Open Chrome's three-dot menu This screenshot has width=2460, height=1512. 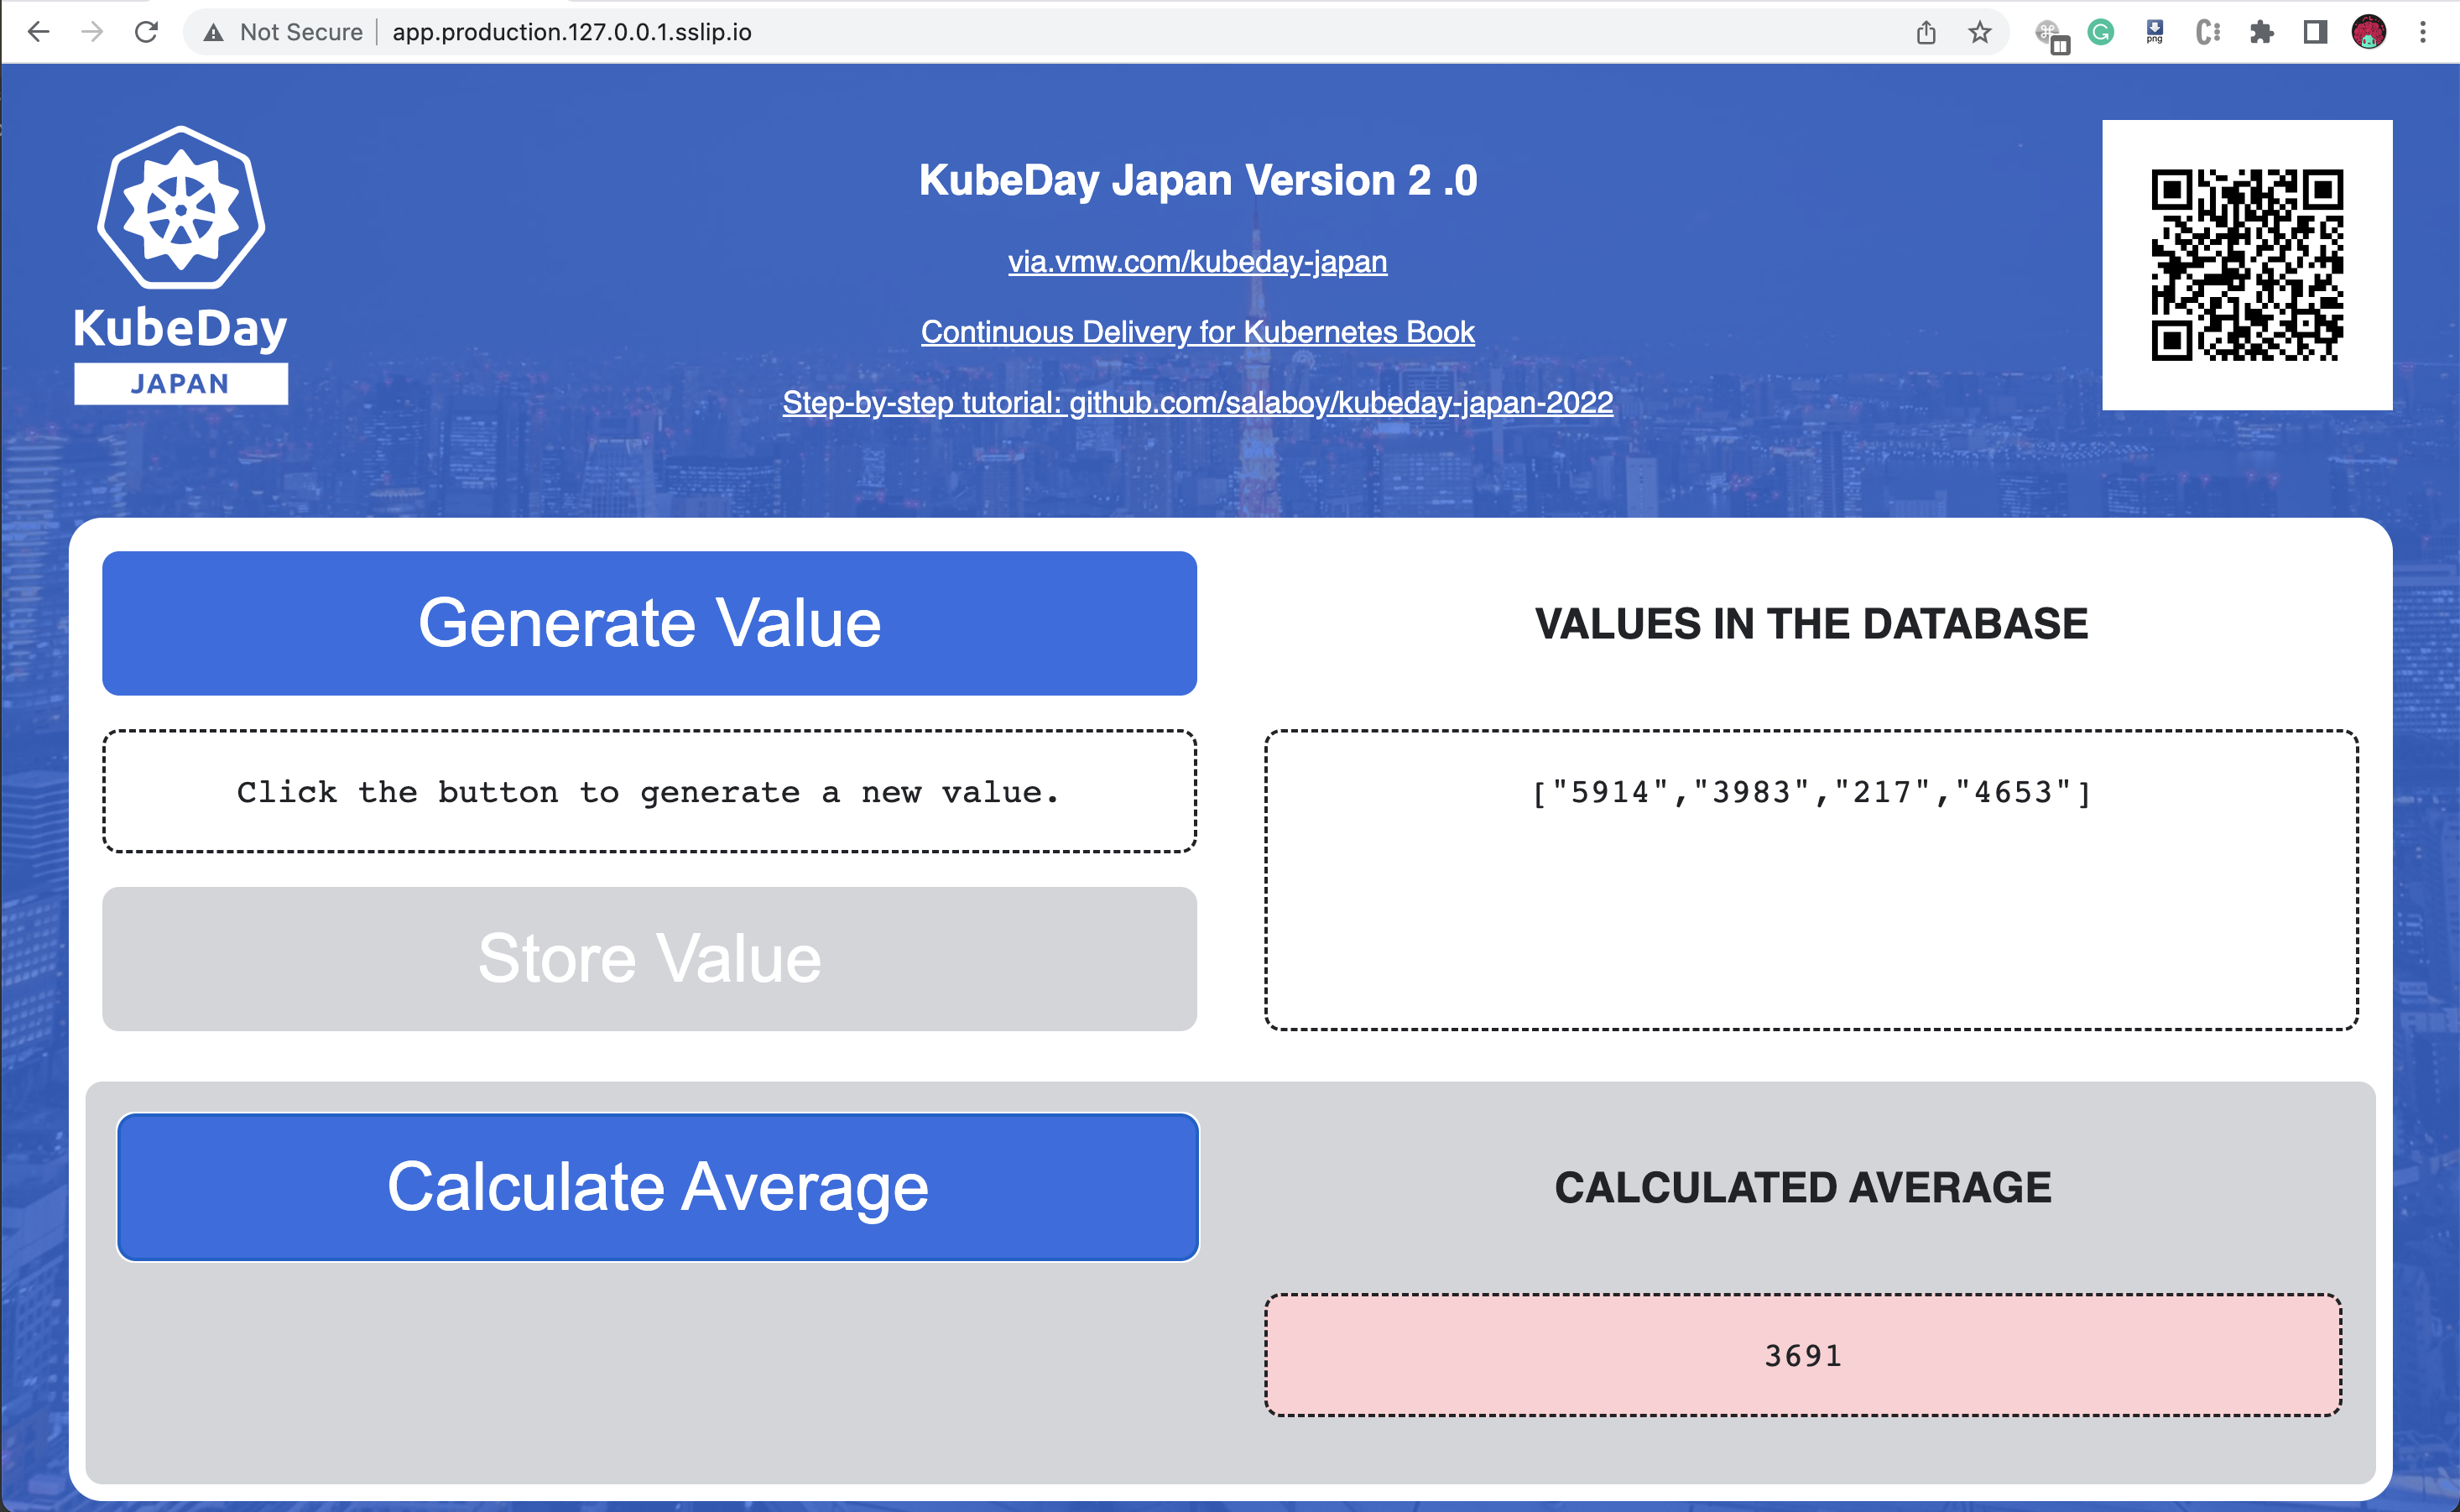point(2423,33)
